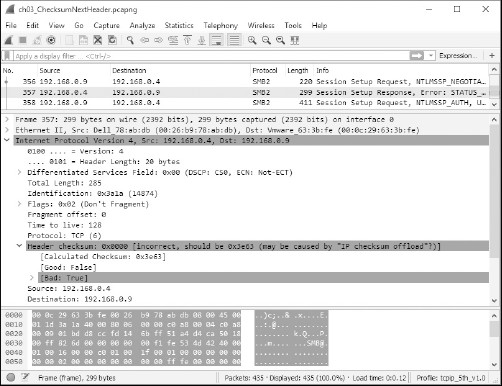Expand the Frame 357 tree node

7,119
